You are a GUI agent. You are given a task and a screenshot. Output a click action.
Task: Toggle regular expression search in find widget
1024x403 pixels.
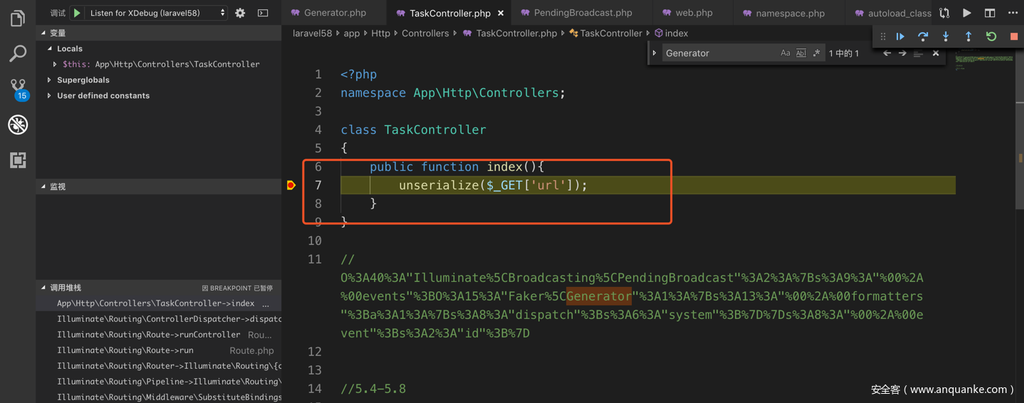click(816, 53)
